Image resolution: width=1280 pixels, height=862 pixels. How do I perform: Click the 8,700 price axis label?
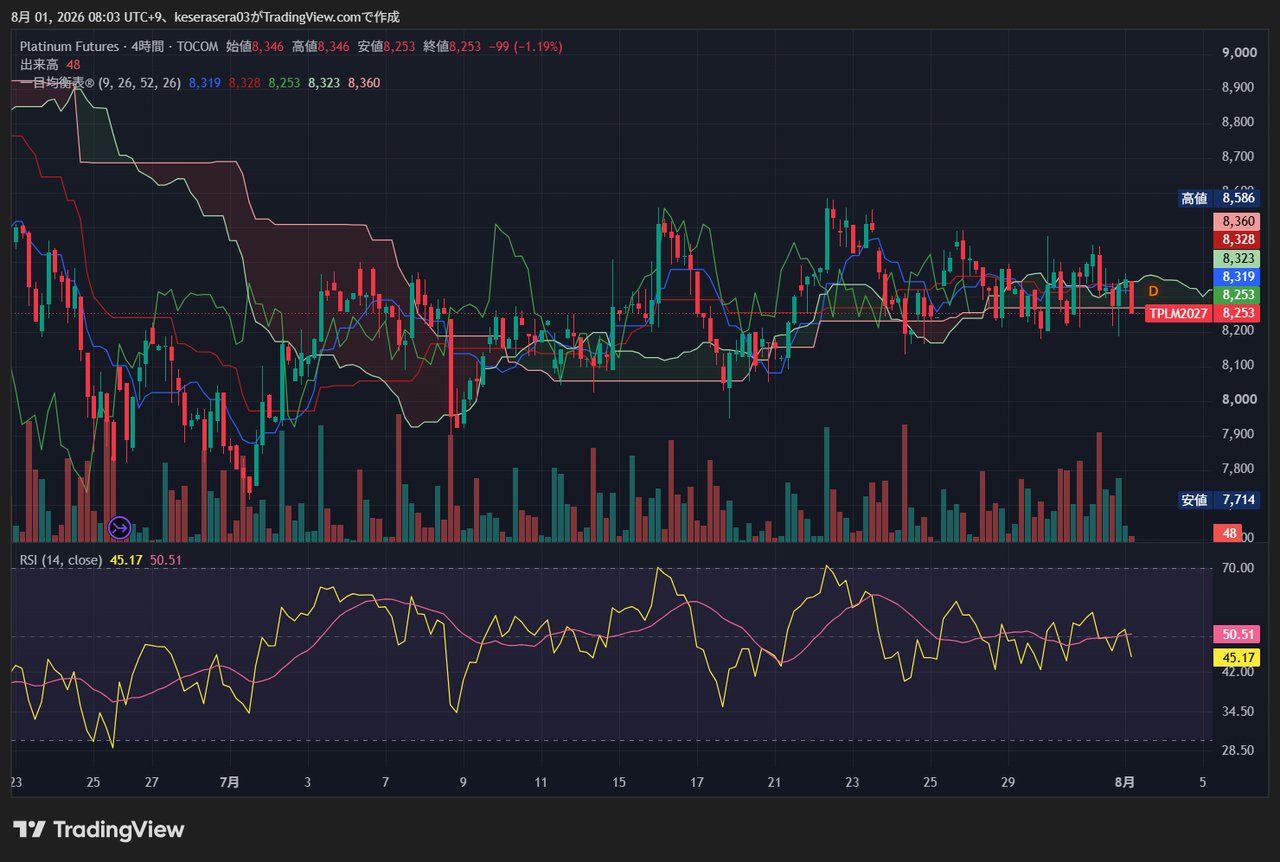(1239, 157)
